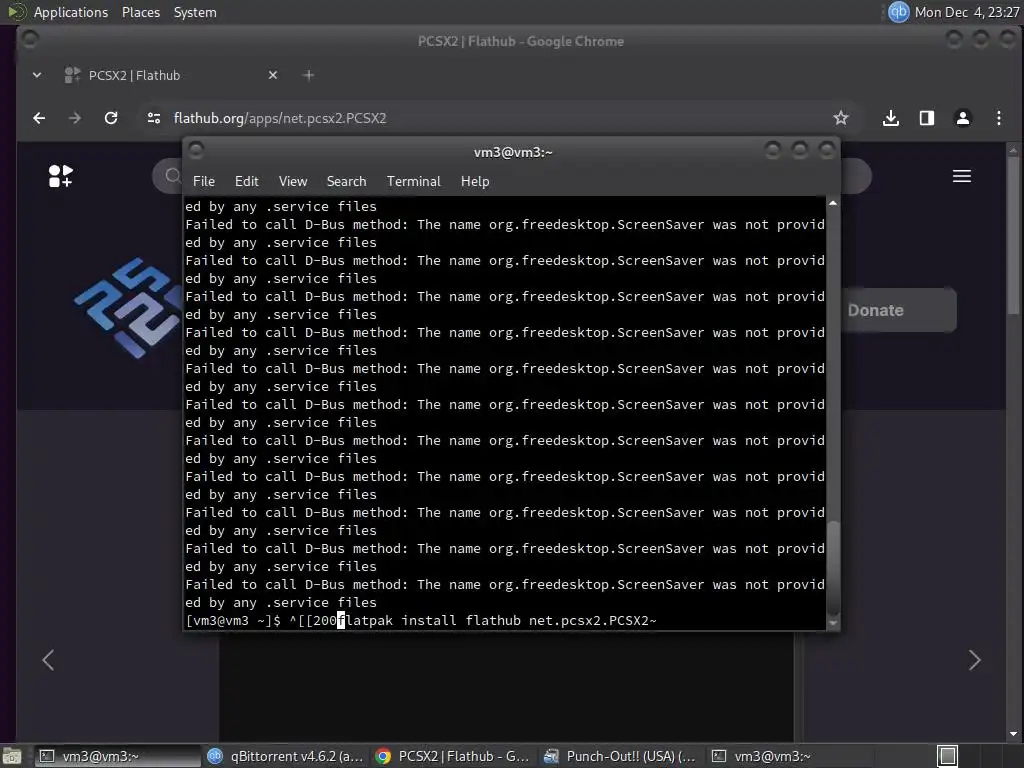The image size is (1024, 768).
Task: Open the Applications menu
Action: (x=71, y=12)
